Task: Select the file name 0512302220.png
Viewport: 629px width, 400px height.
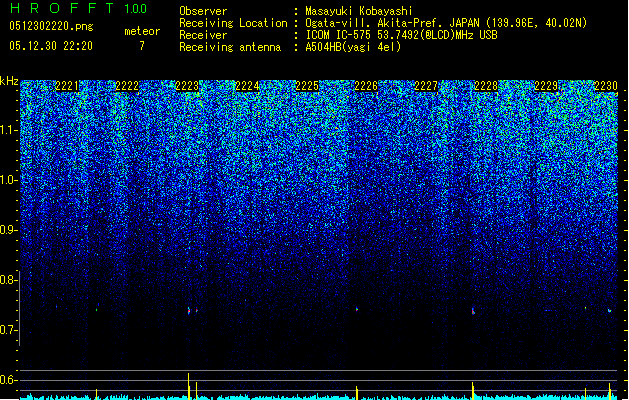Action: 51,26
